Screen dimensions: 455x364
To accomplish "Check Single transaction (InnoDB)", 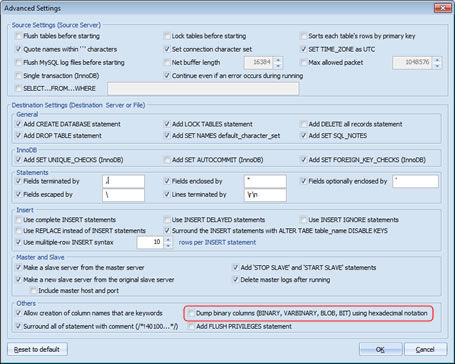I will coord(19,76).
